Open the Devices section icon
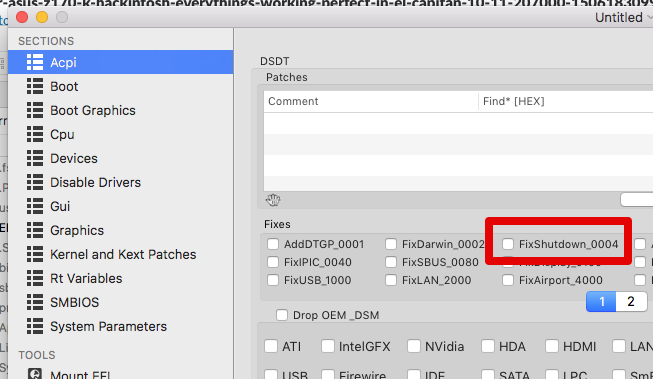This screenshot has height=379, width=653. [35, 158]
